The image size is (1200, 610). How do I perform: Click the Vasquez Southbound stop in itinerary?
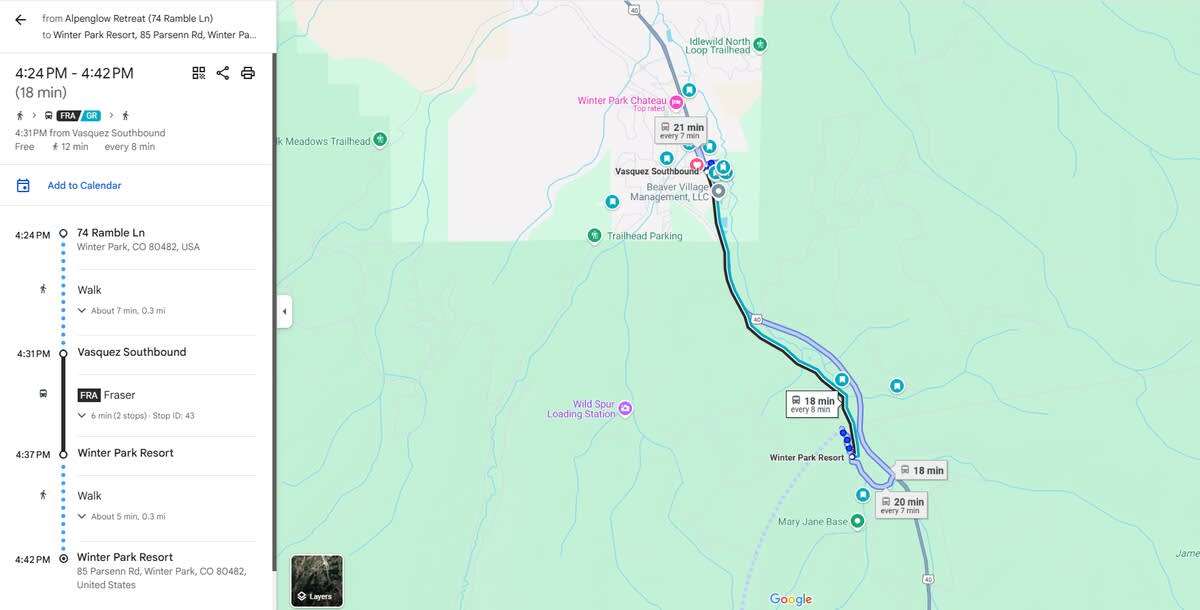click(132, 352)
